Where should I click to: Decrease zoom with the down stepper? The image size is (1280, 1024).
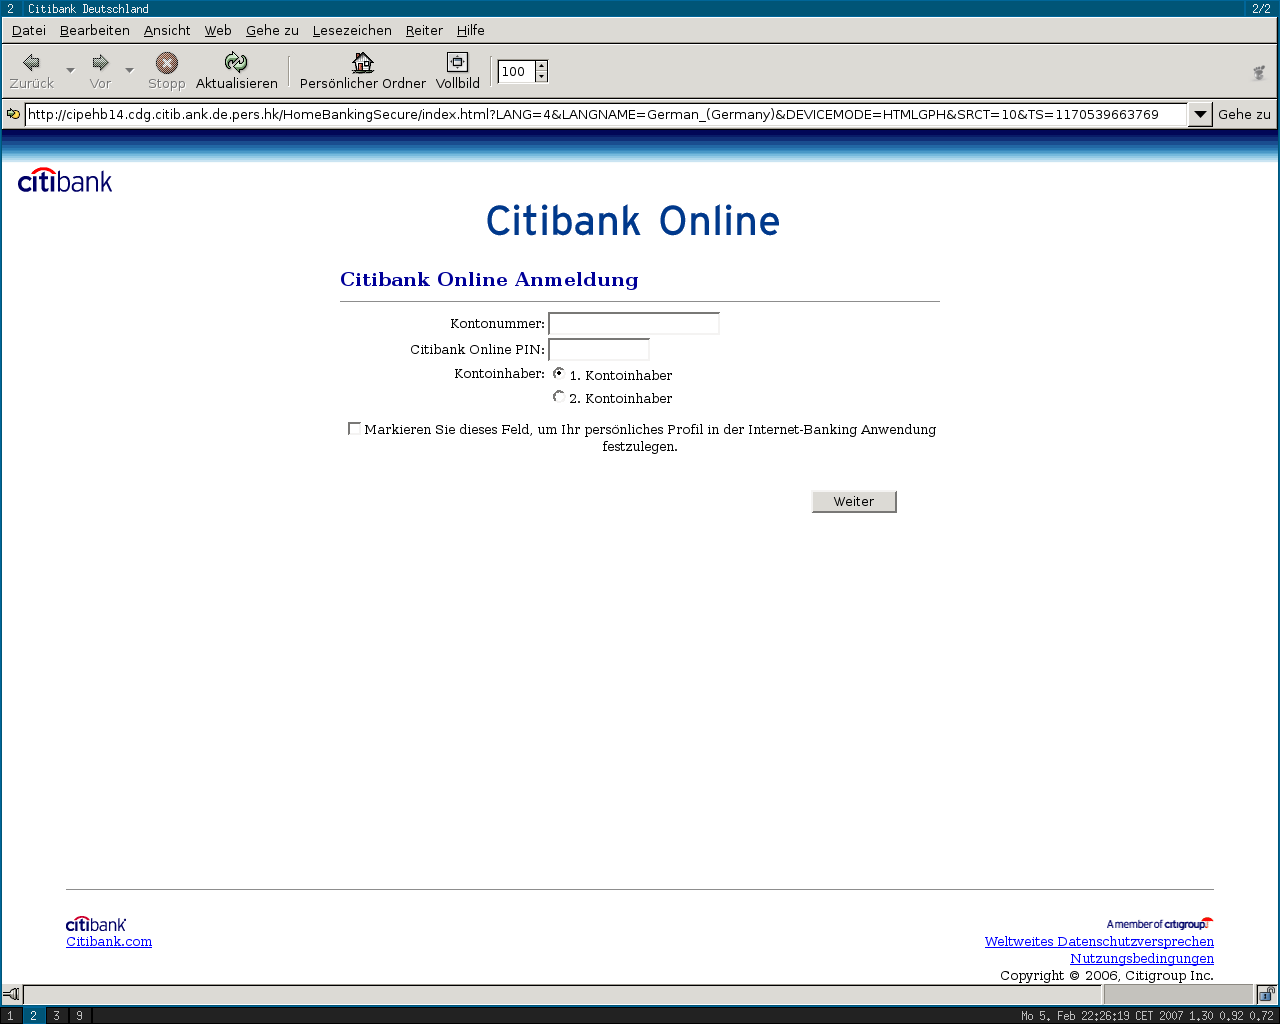click(541, 77)
